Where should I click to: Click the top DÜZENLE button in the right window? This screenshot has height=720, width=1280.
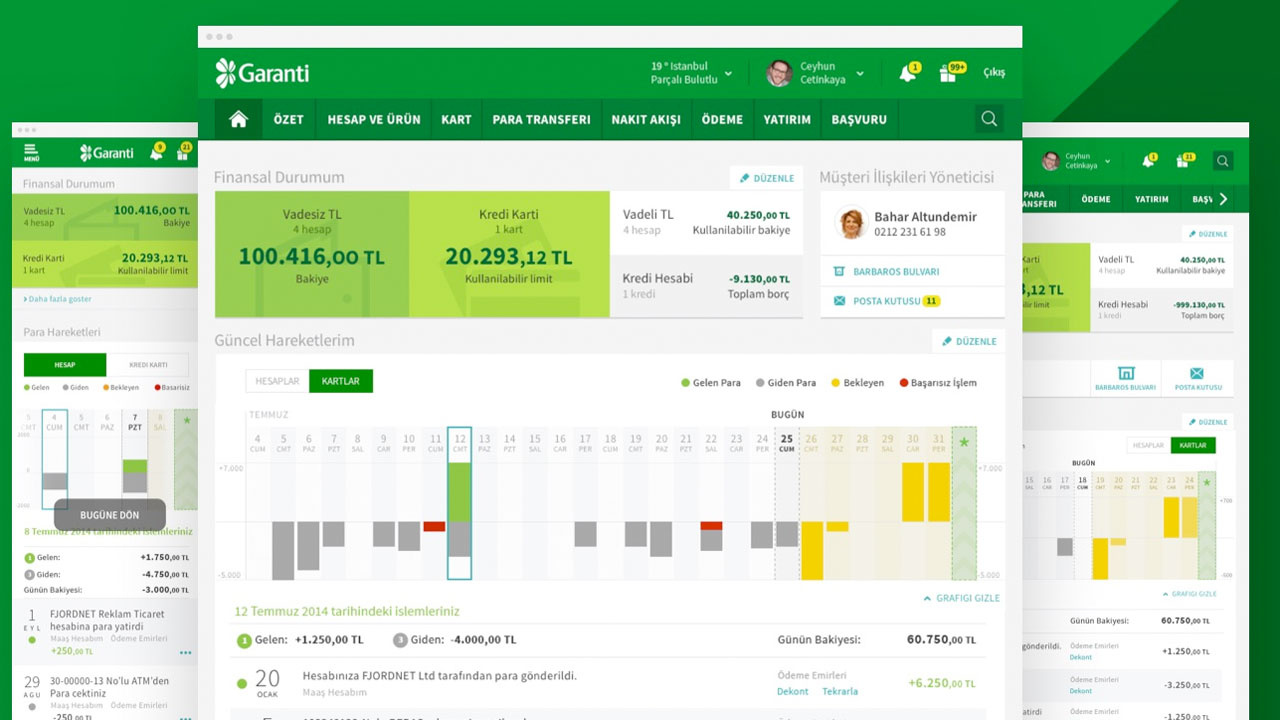tap(1207, 234)
